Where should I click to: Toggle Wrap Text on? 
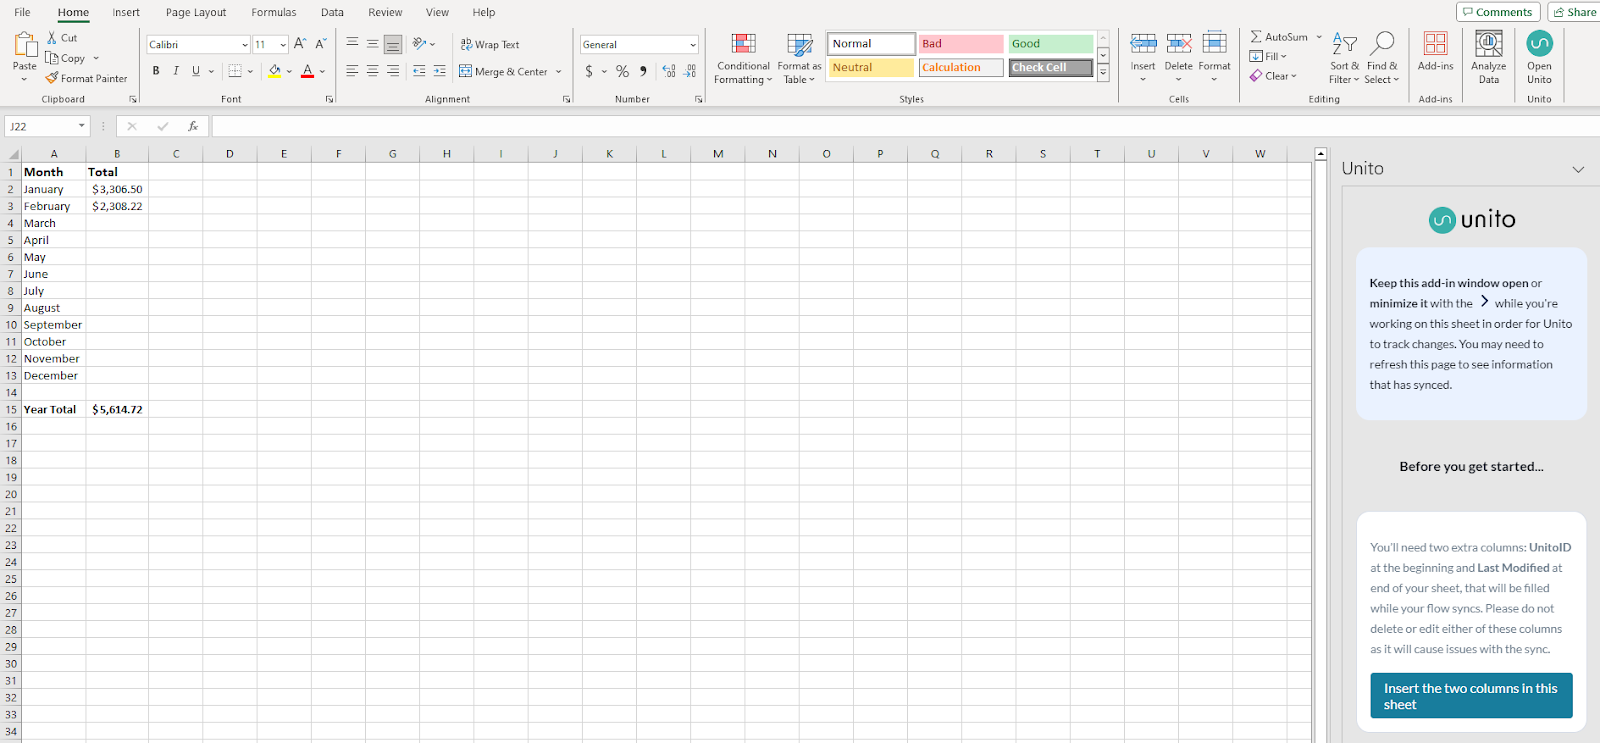[490, 45]
